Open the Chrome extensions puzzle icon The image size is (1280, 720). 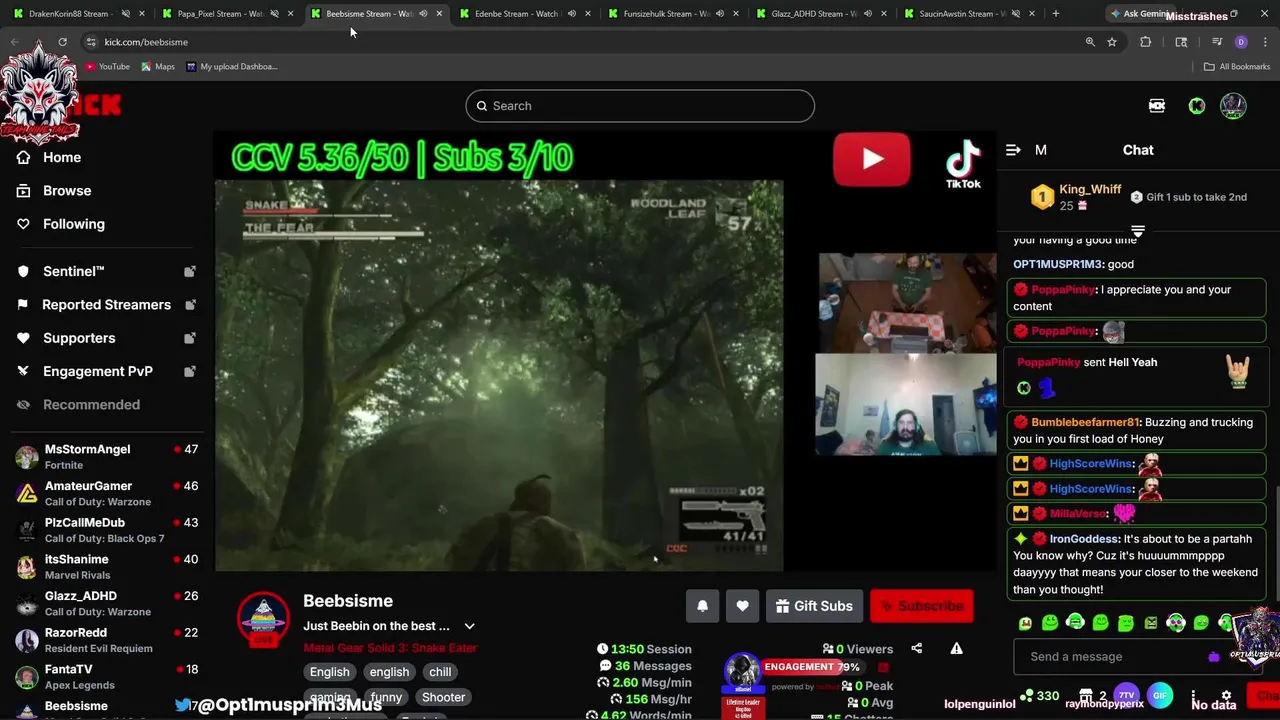[x=1146, y=42]
